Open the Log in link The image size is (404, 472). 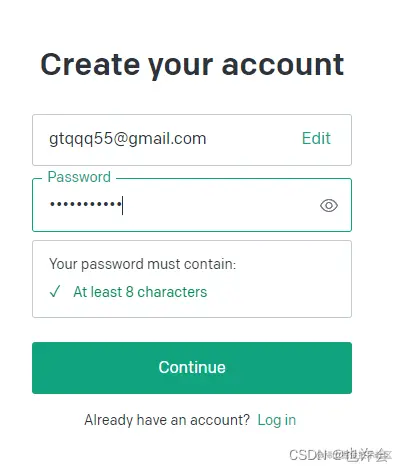(277, 420)
